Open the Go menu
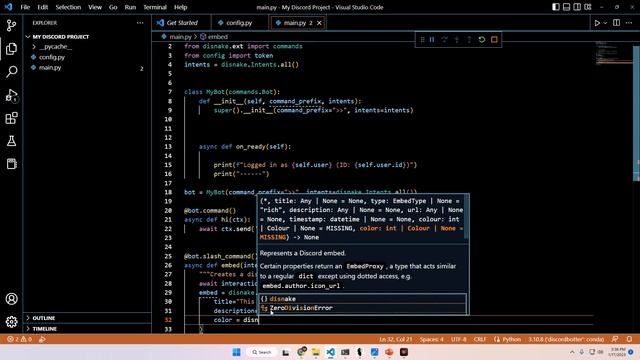Image resolution: width=640 pixels, height=360 pixels. (x=113, y=7)
